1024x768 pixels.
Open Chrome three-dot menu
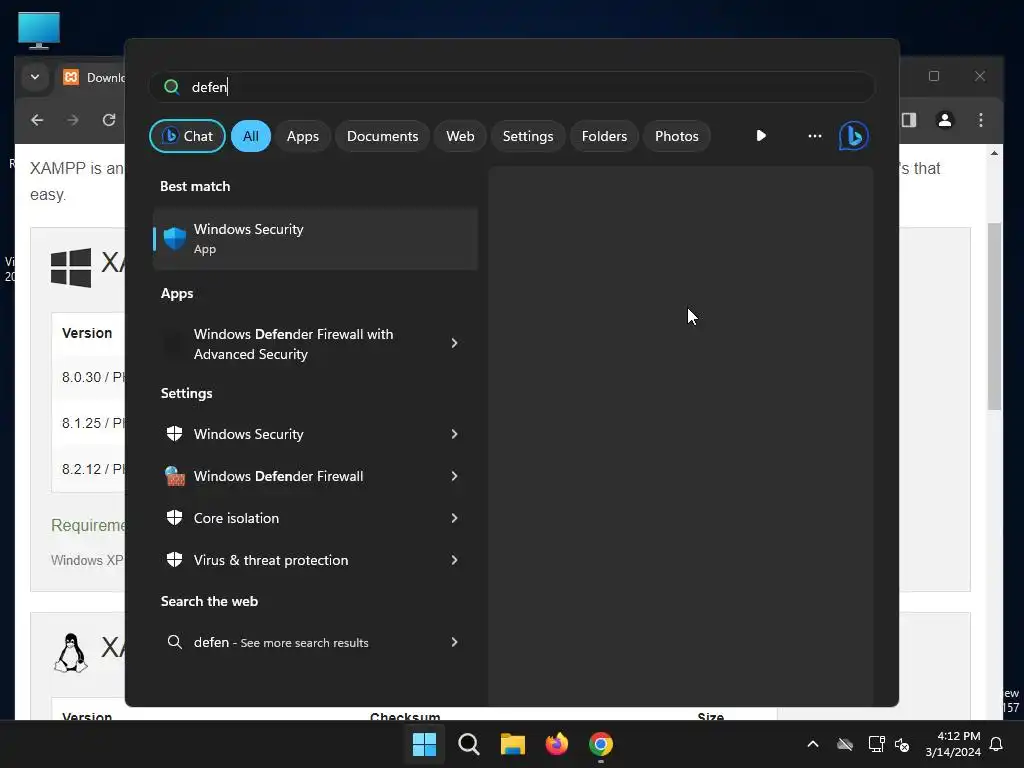(x=981, y=120)
